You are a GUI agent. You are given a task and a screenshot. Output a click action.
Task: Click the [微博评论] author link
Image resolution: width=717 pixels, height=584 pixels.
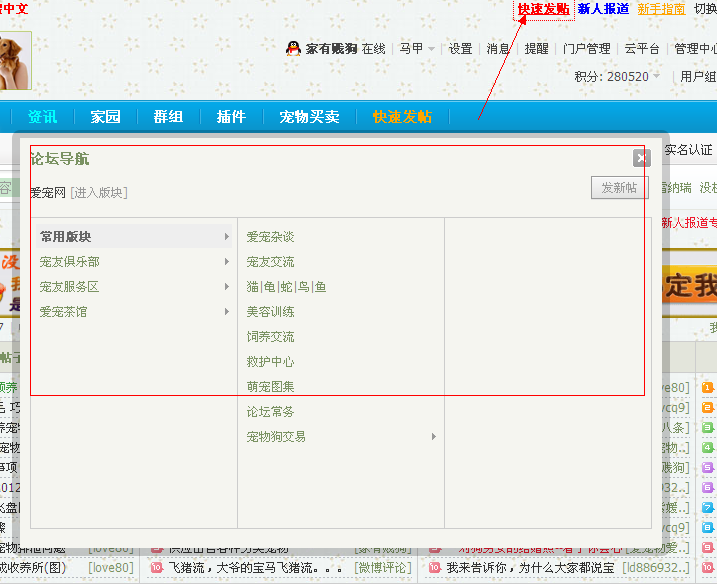click(x=383, y=568)
